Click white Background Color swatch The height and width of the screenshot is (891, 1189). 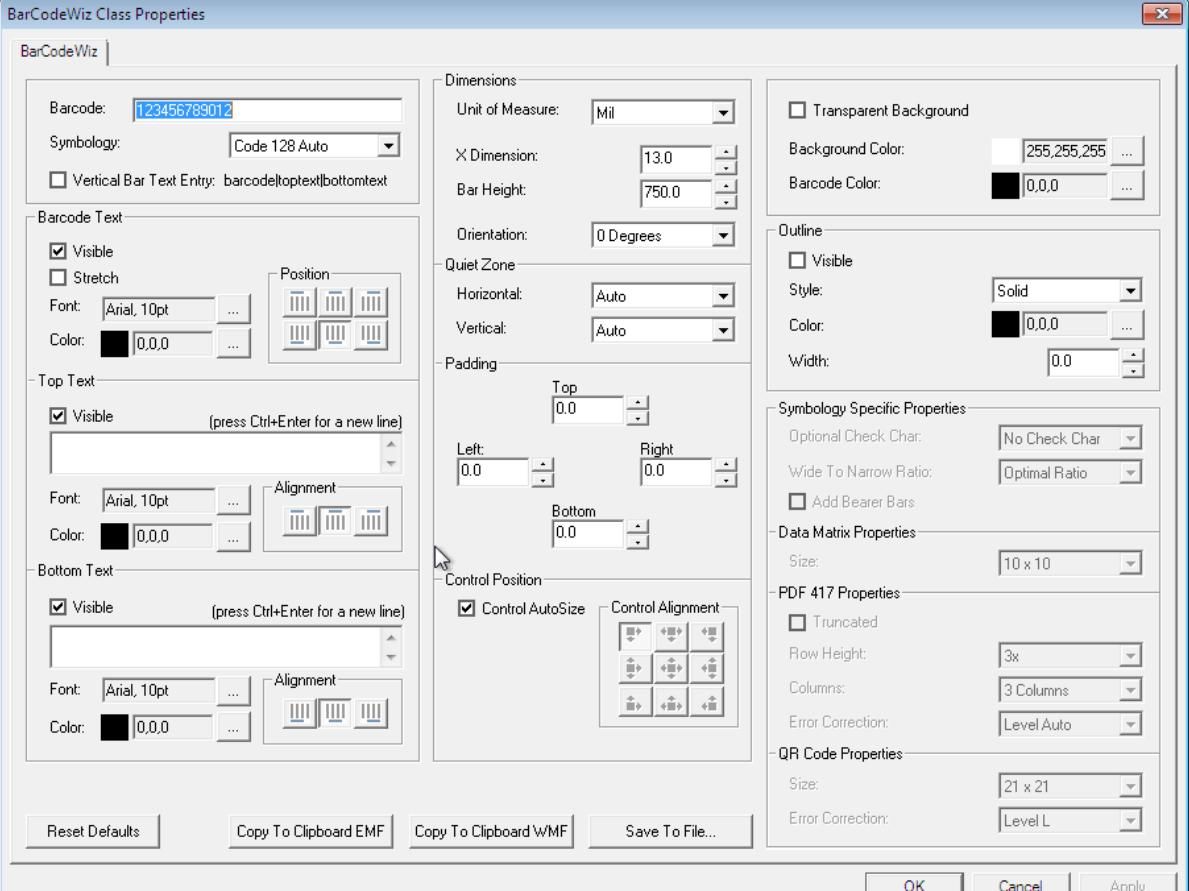[x=1005, y=151]
